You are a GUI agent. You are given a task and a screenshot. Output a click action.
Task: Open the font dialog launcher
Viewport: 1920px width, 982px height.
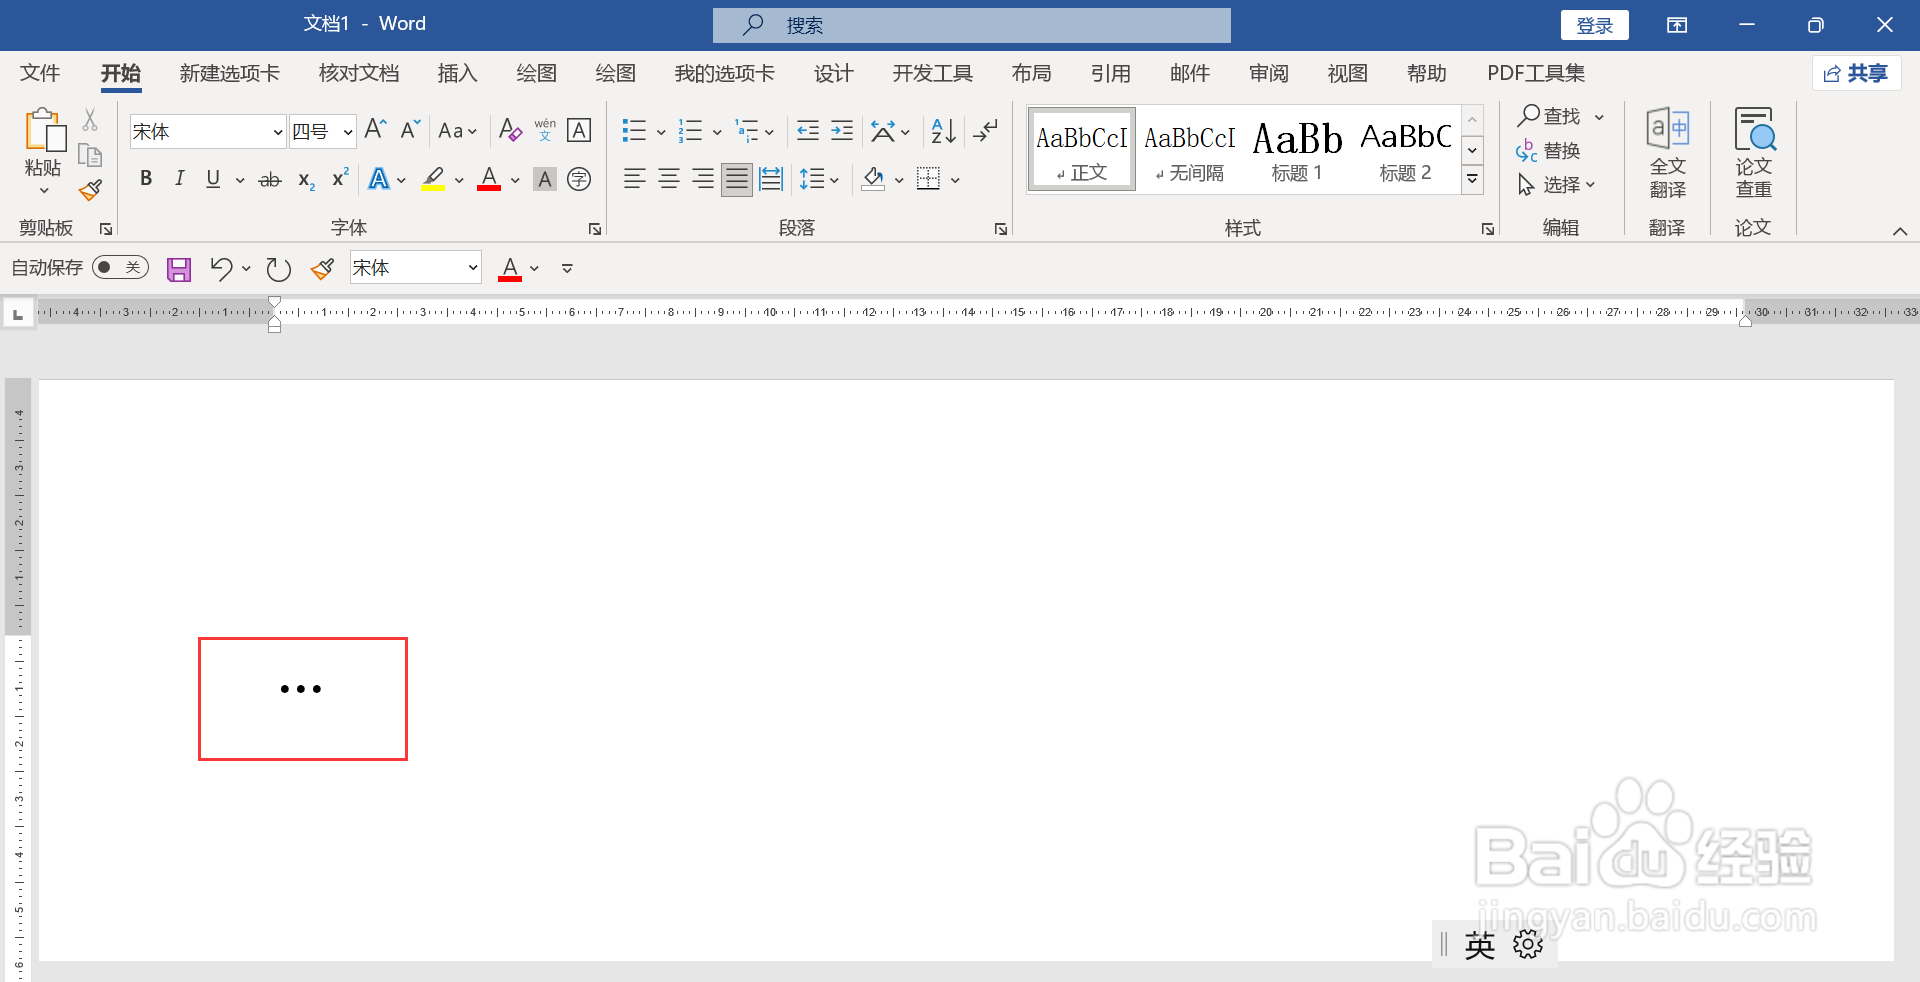click(595, 229)
